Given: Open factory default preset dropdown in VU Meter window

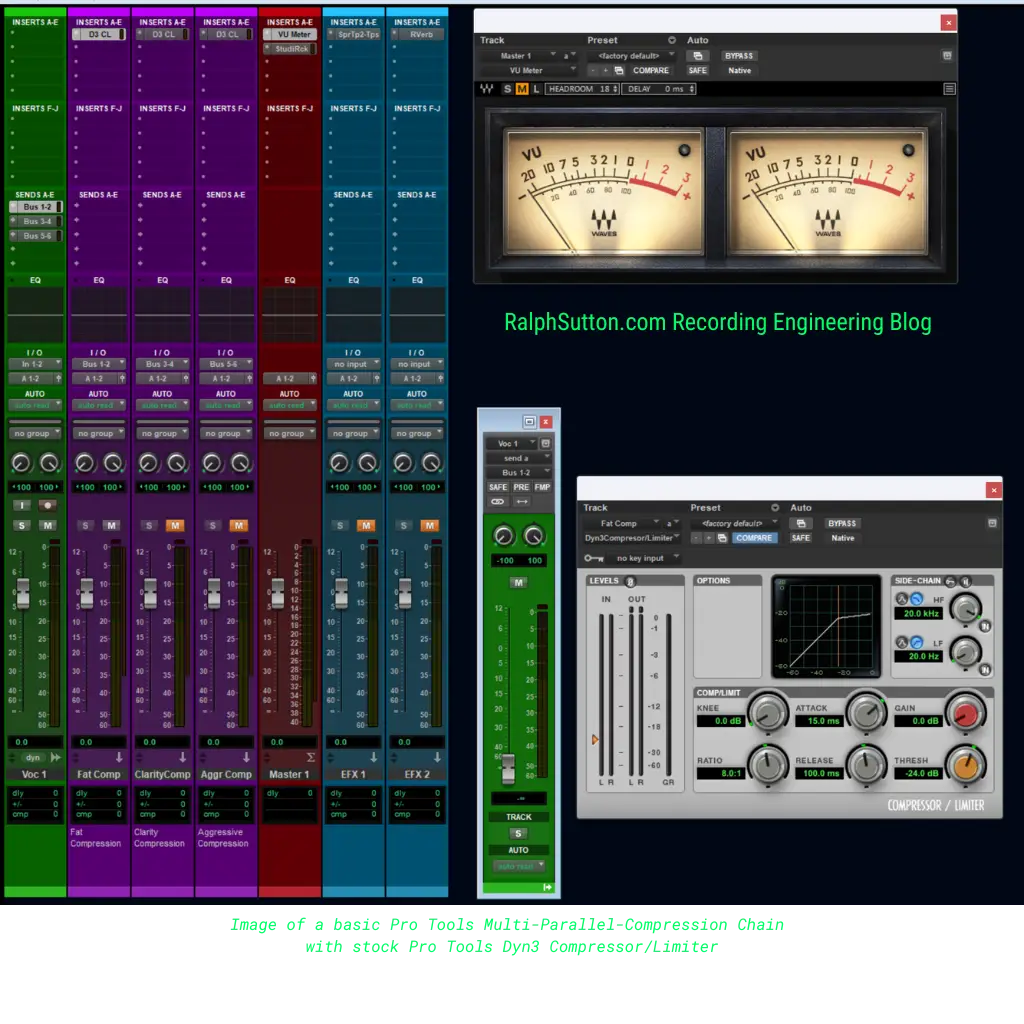Looking at the screenshot, I should (630, 56).
